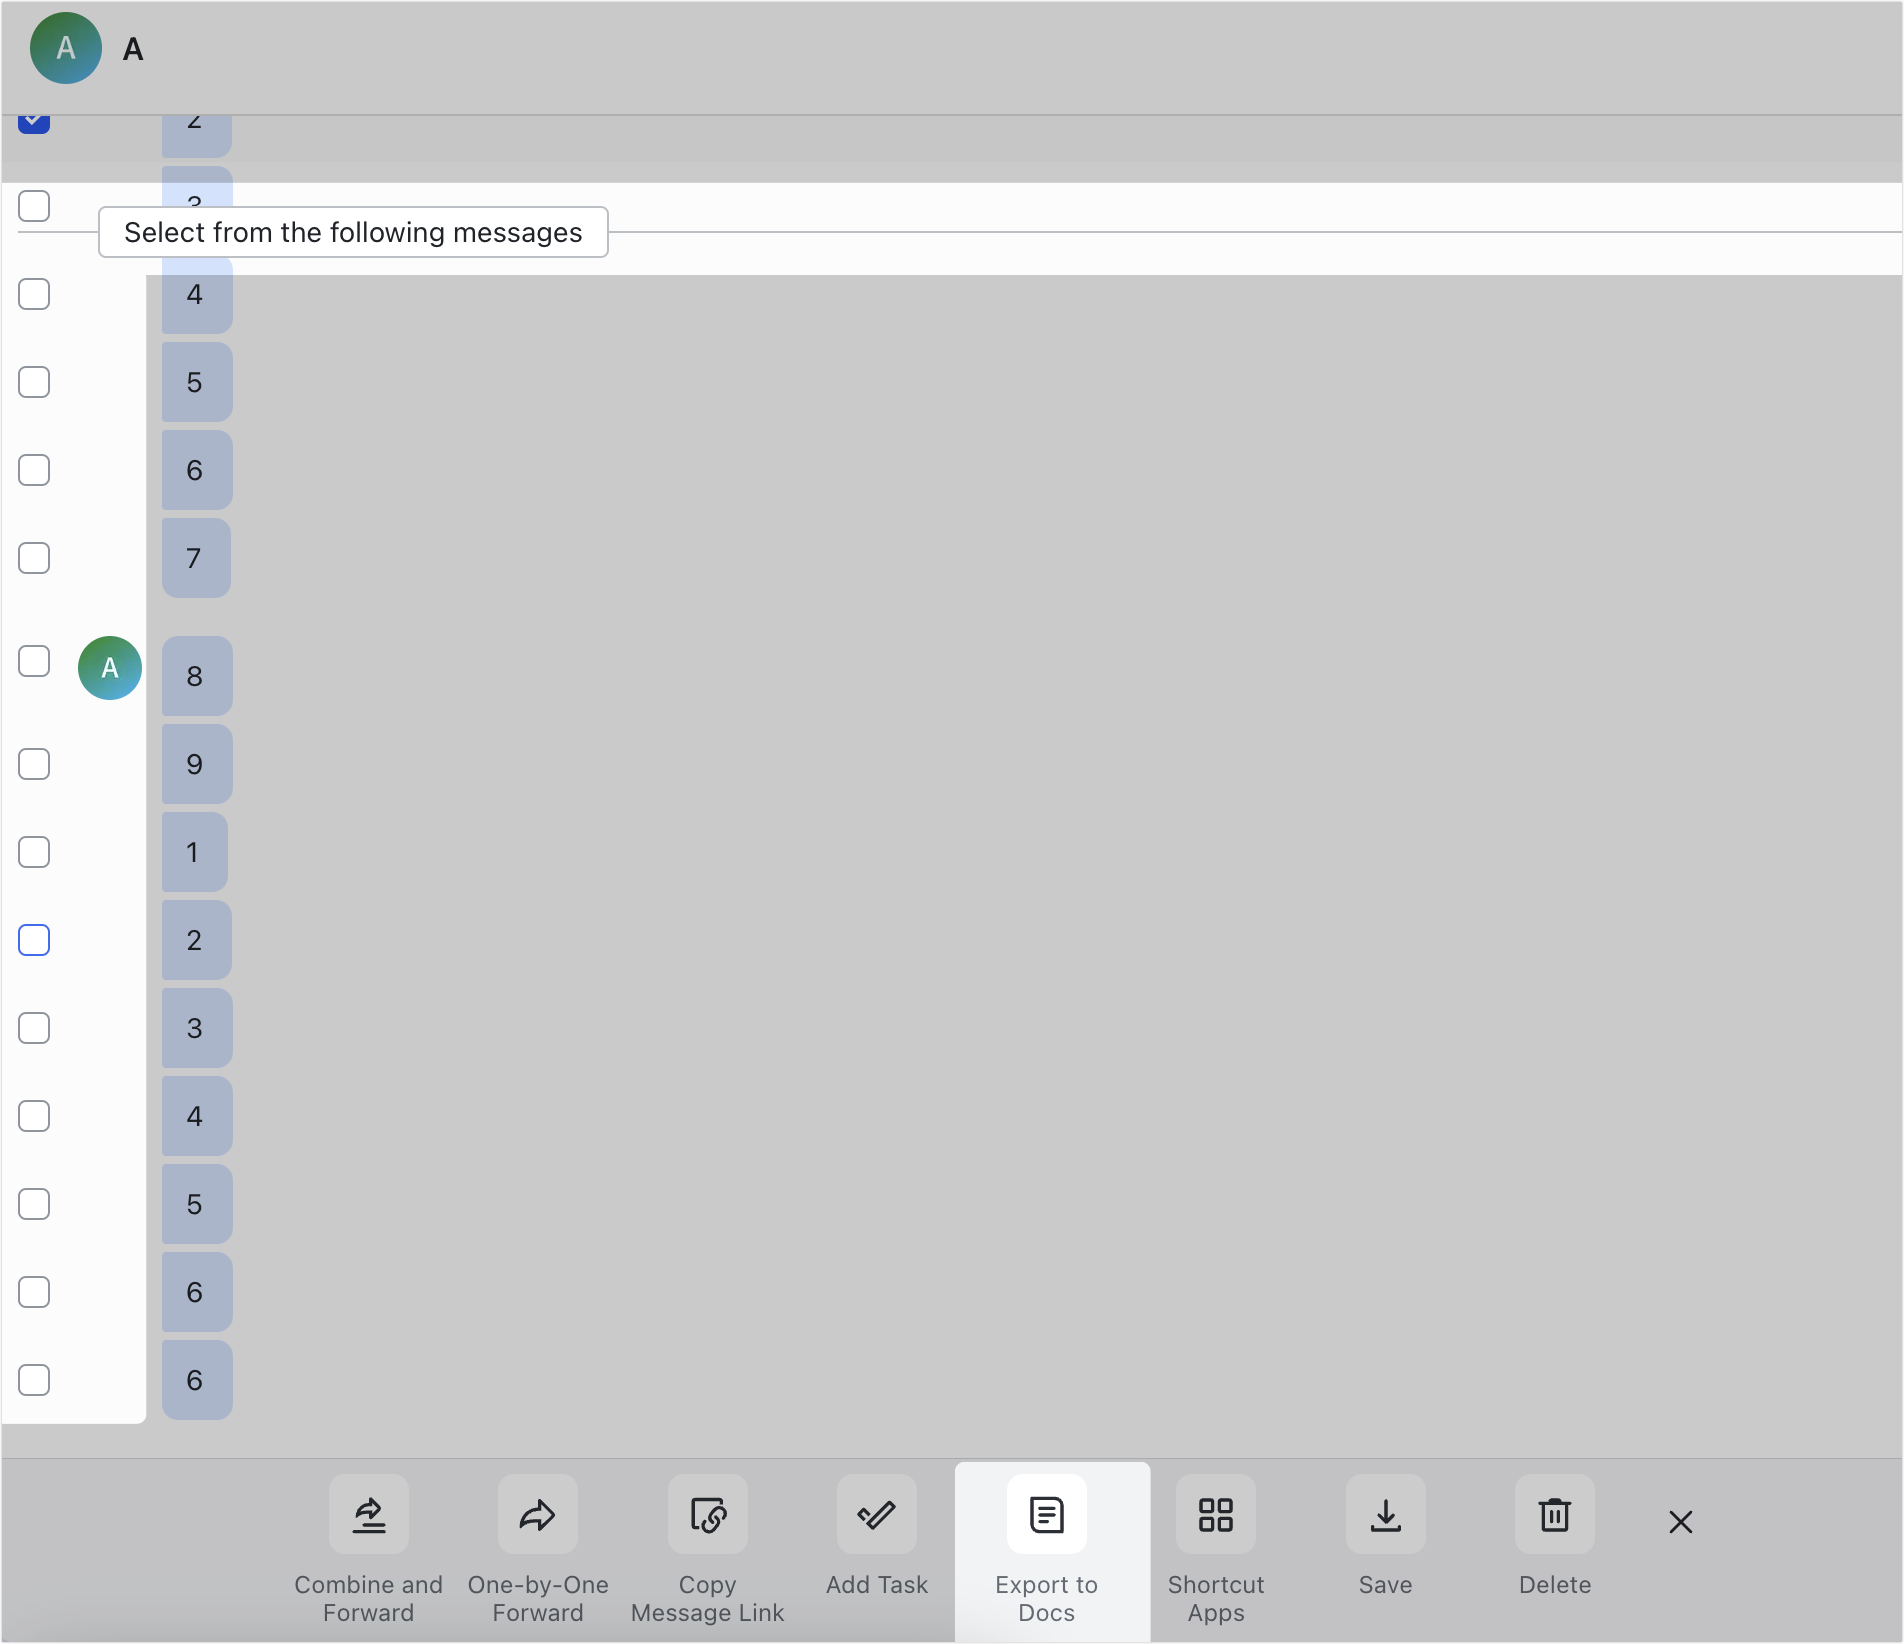
Task: Select the One-by-One Forward icon
Action: point(537,1515)
